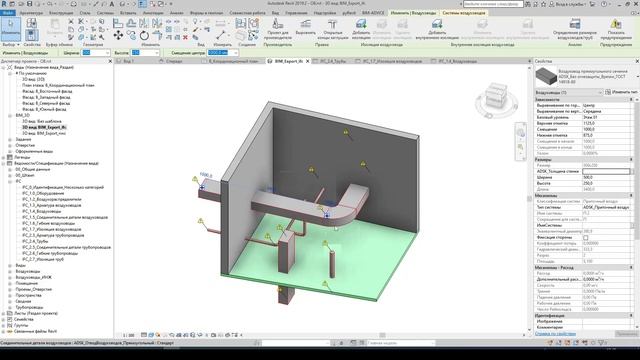This screenshot has height=360, width=640.
Task: Click the red Delete X icon
Action: [x=185, y=37]
